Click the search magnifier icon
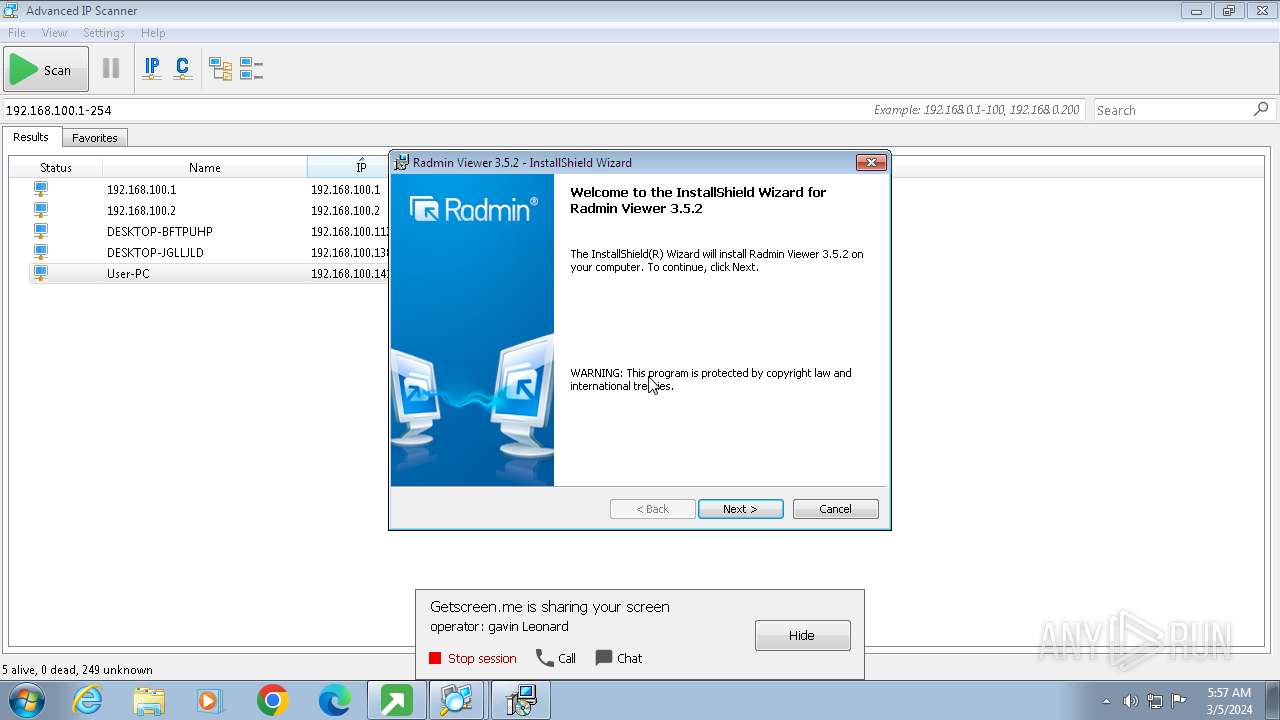1280x720 pixels. click(1261, 109)
